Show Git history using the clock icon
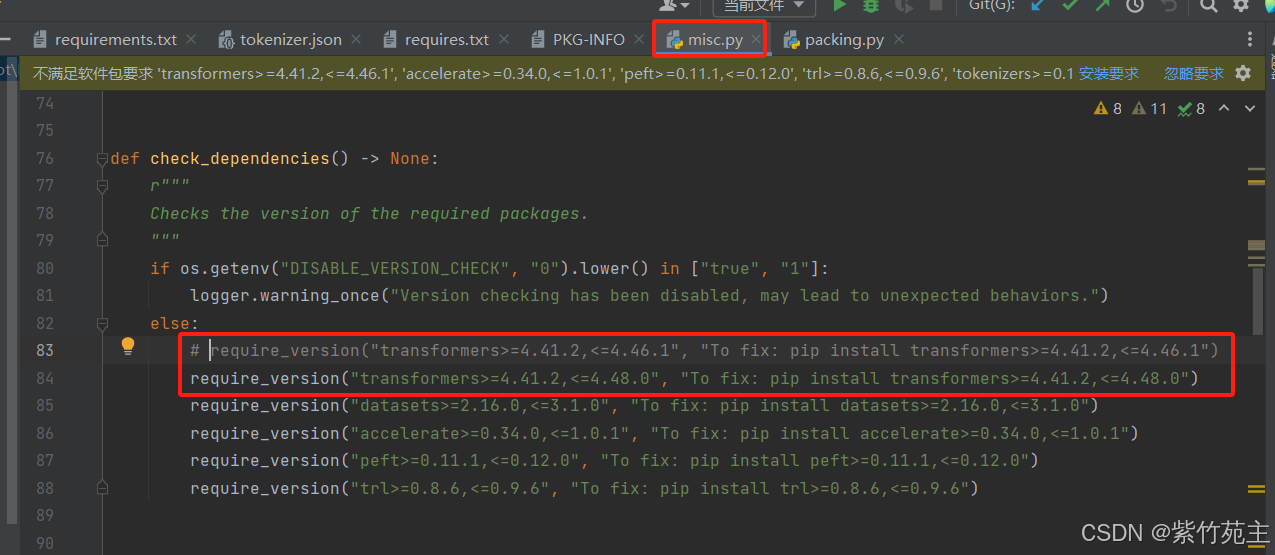The height and width of the screenshot is (555, 1275). click(x=1135, y=5)
